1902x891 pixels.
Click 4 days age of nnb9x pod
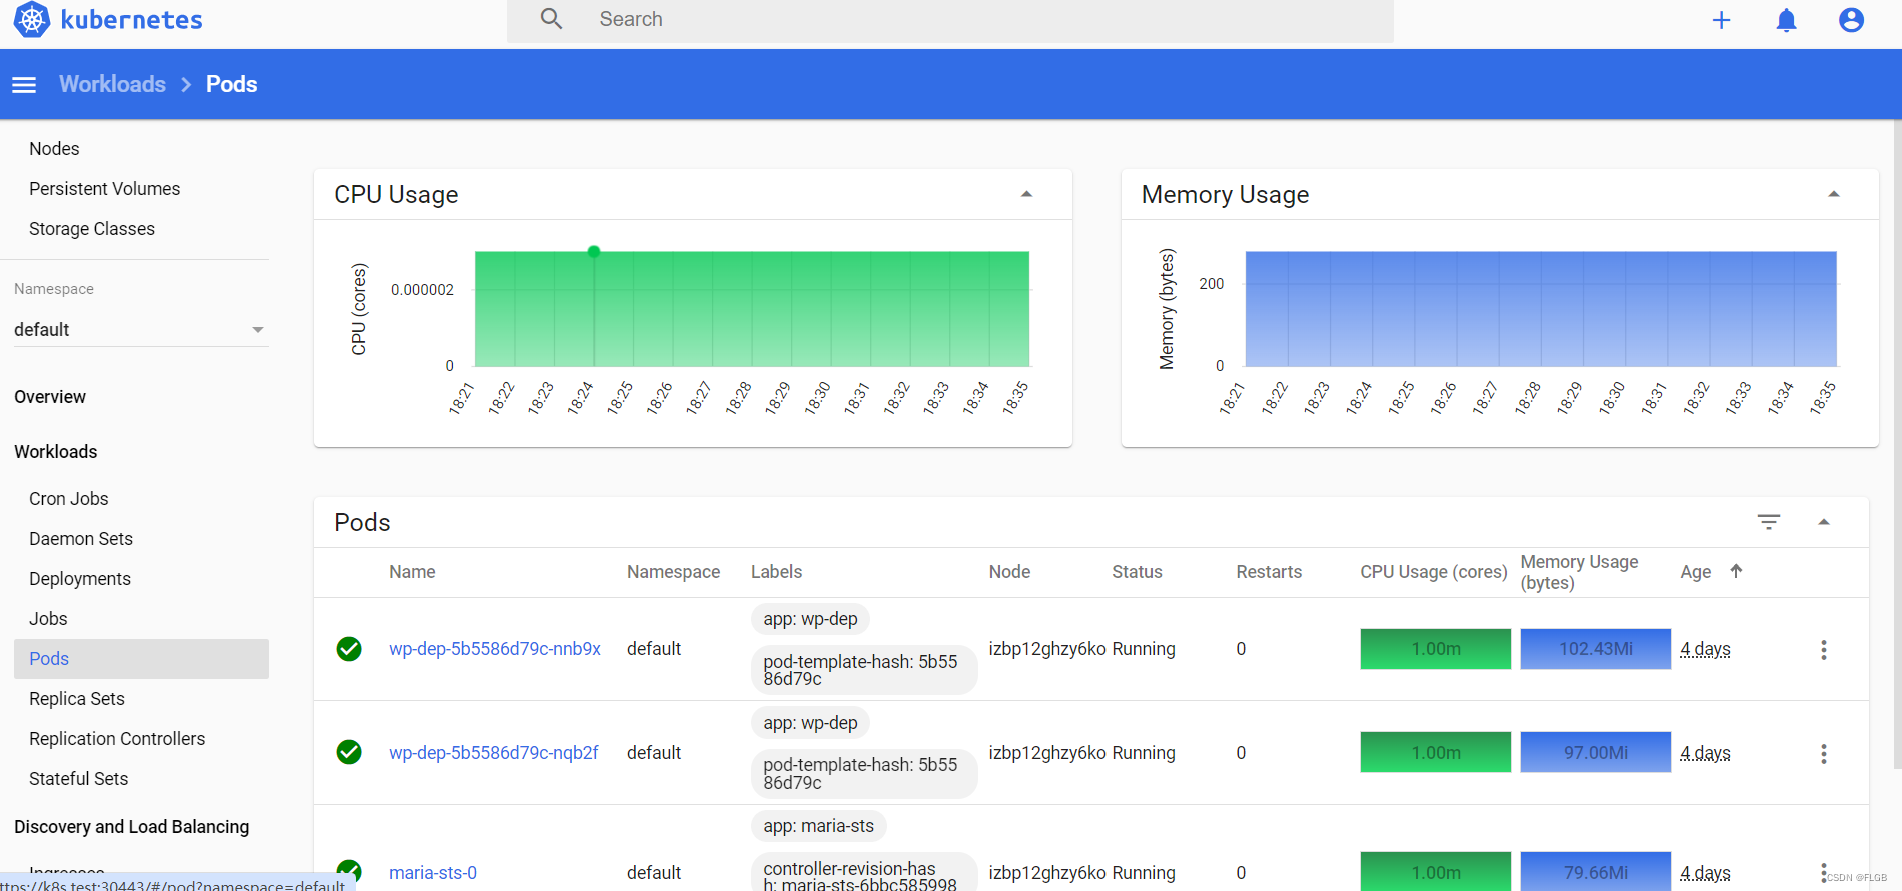(1705, 649)
